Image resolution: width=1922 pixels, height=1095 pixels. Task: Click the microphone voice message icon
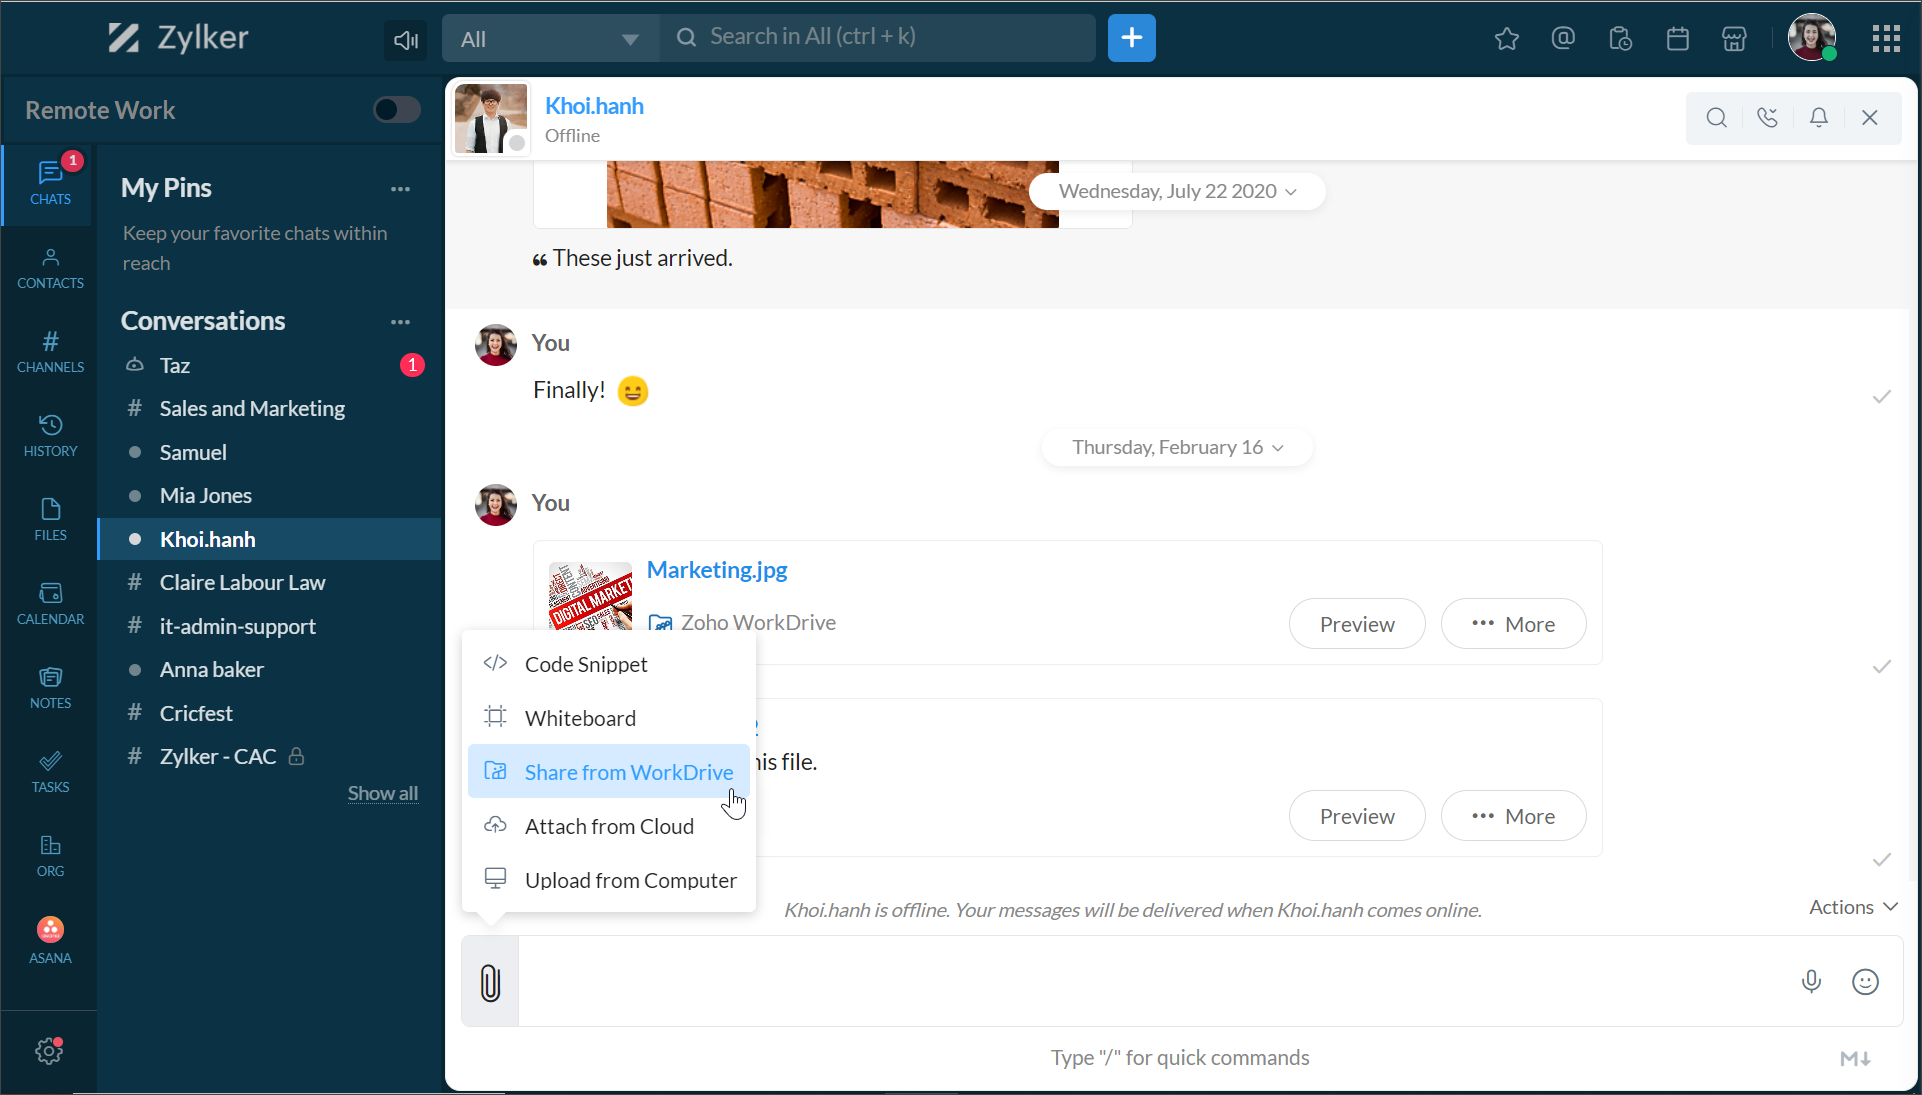tap(1811, 982)
